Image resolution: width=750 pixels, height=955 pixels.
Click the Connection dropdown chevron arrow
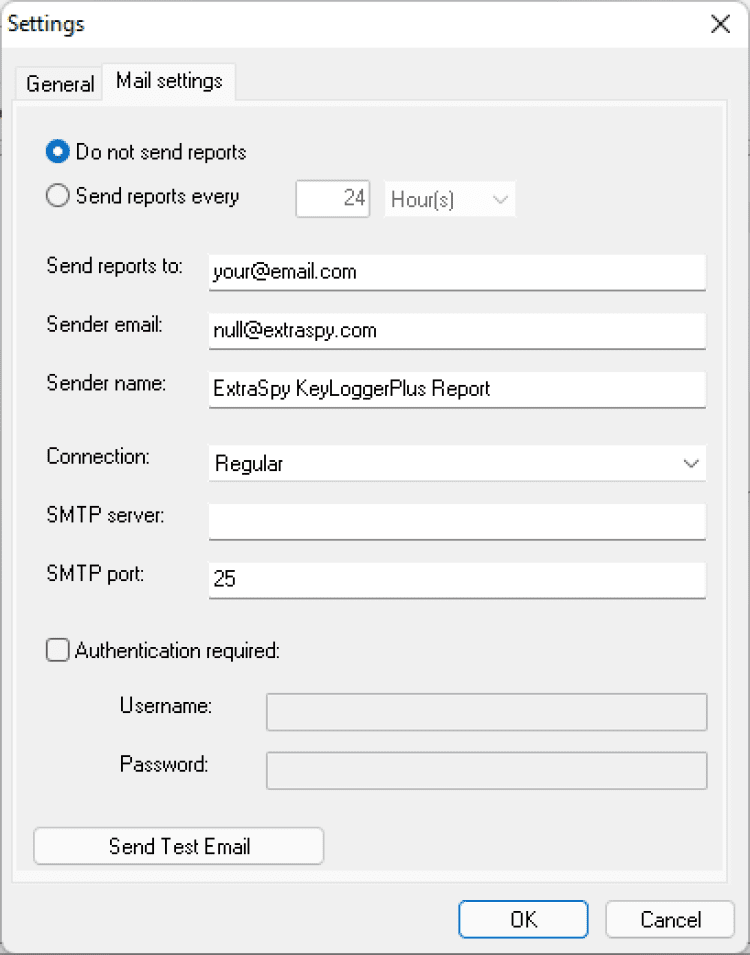(x=690, y=464)
